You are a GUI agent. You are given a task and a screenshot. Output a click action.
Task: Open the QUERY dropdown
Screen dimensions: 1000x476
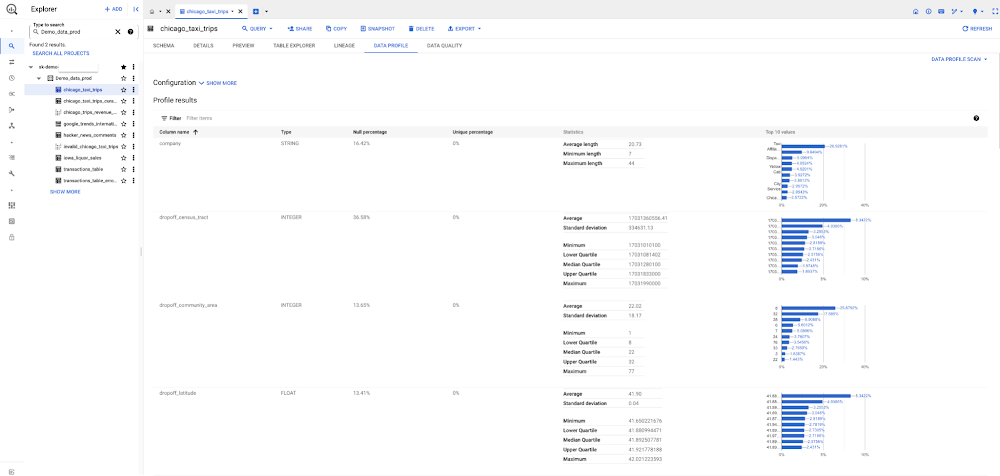(x=258, y=29)
